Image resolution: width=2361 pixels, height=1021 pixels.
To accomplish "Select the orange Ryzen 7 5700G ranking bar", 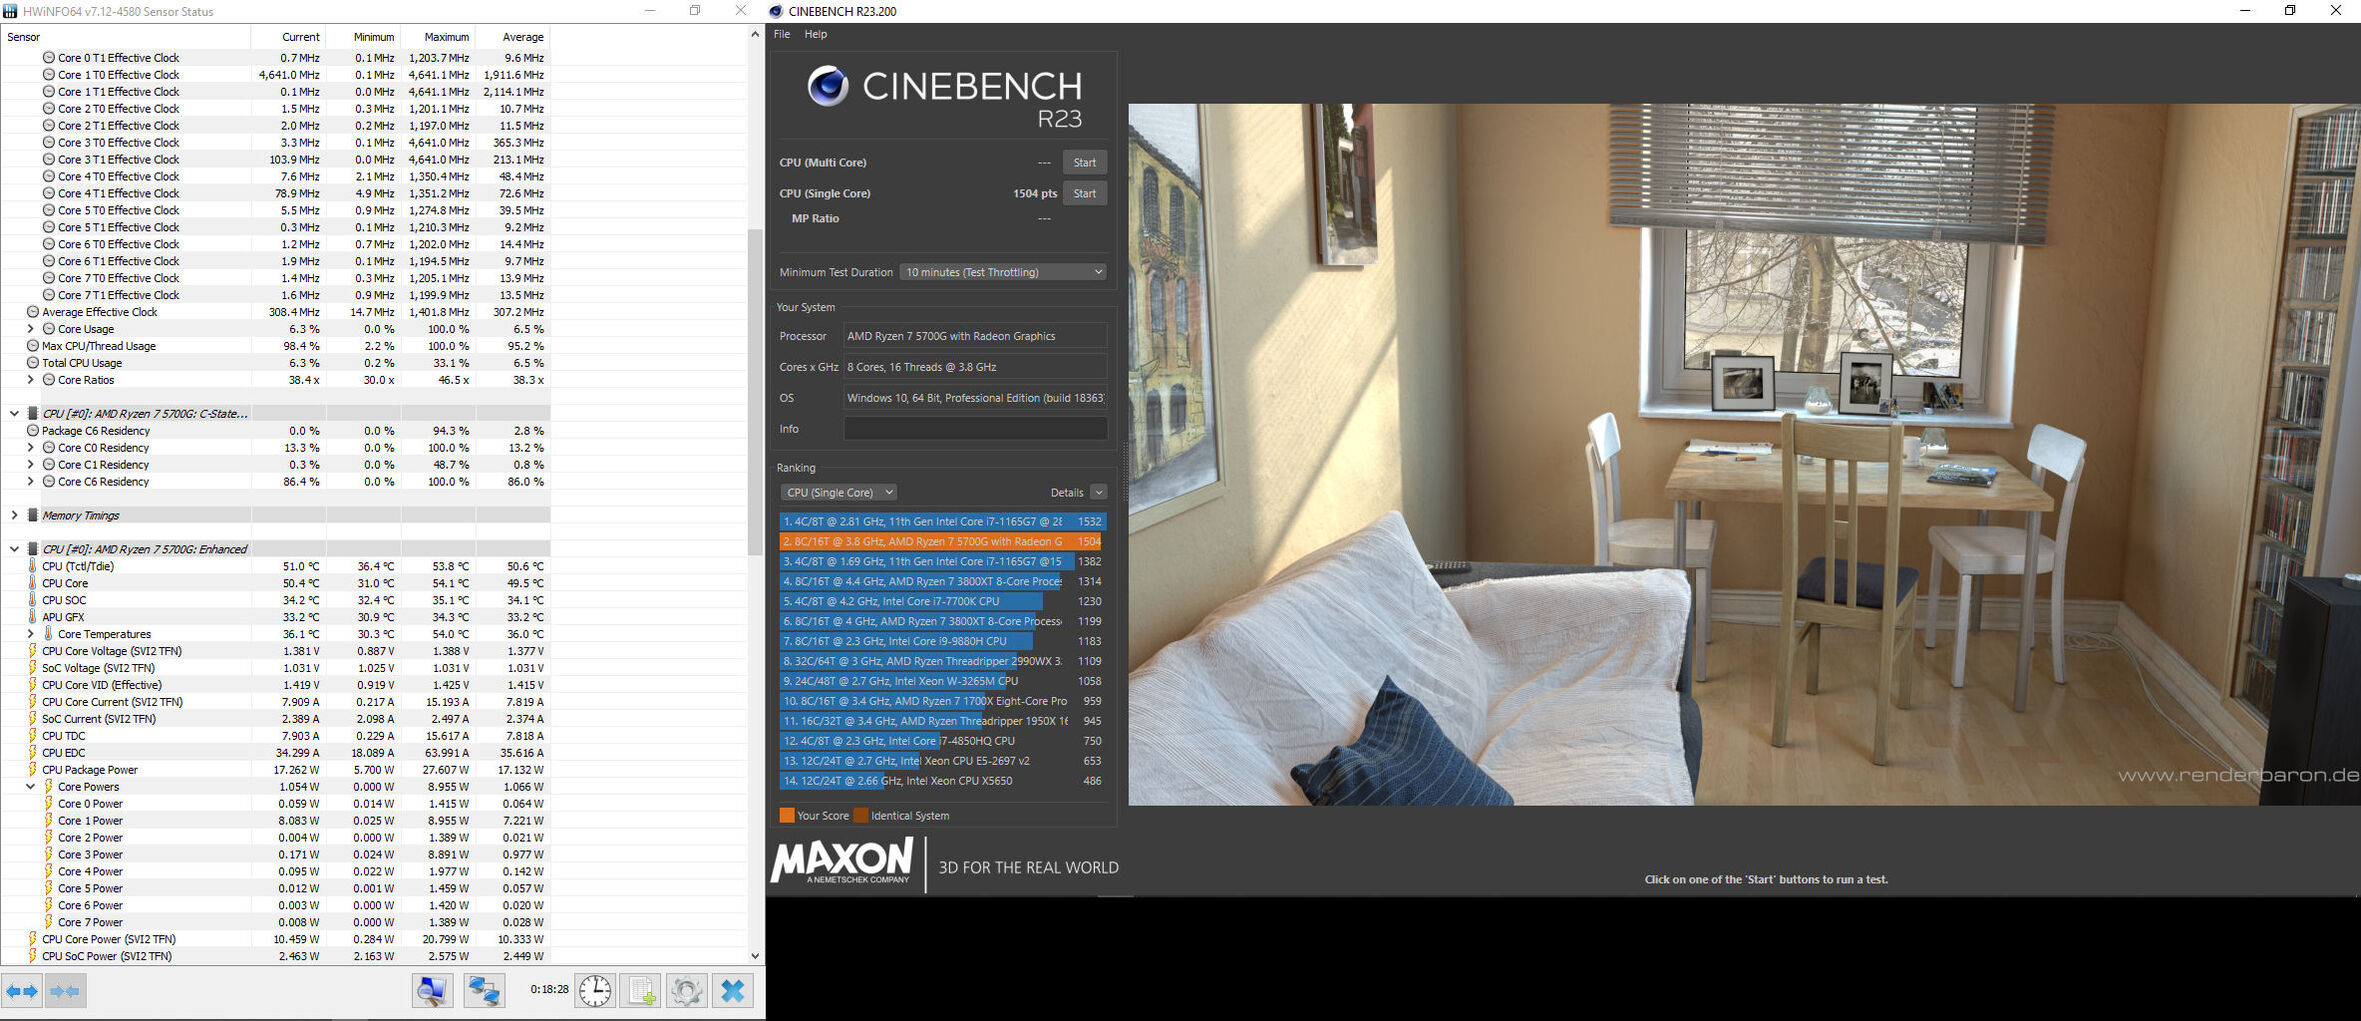I will click(x=942, y=541).
